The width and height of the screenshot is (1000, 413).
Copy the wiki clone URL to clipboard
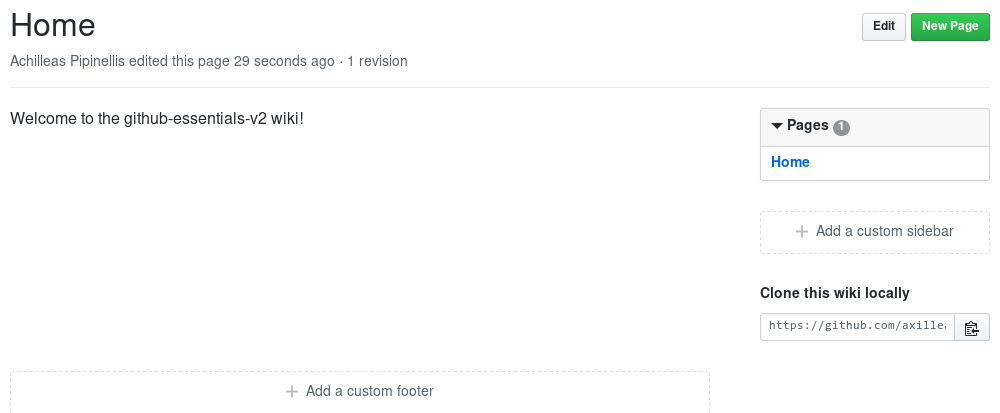[971, 327]
